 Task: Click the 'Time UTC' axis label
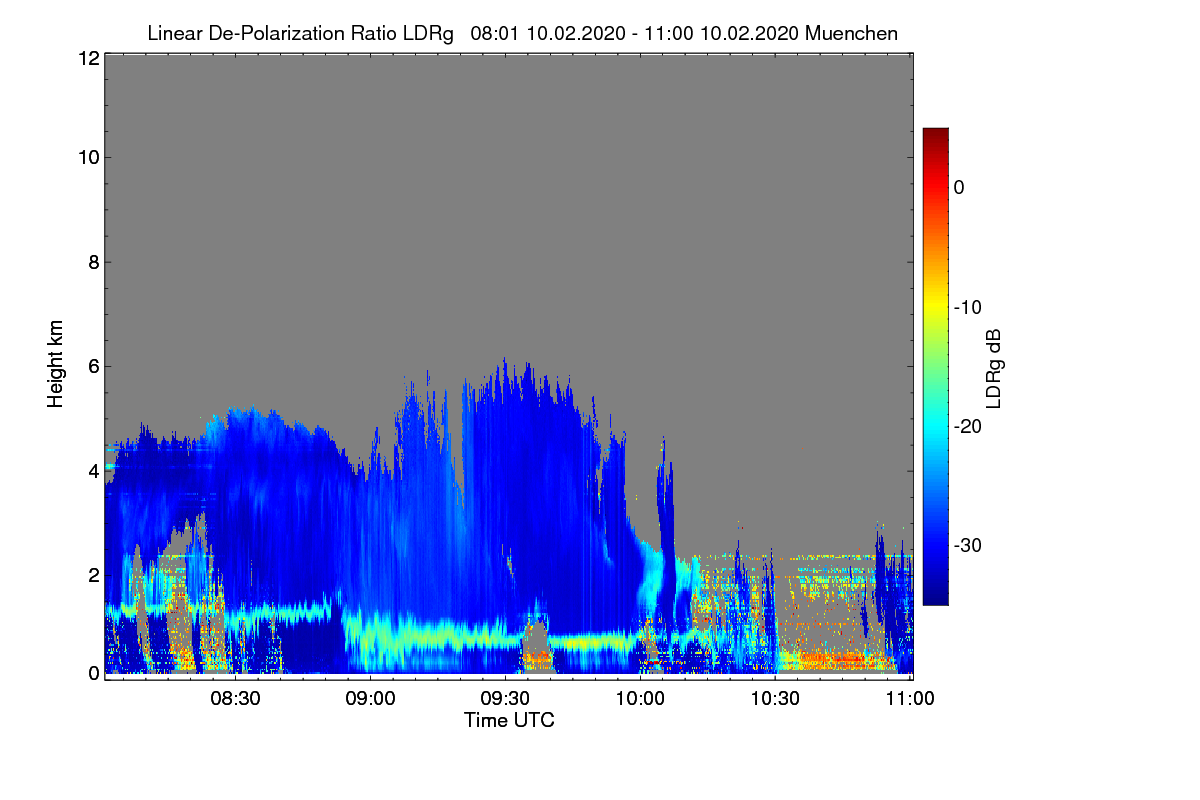click(x=509, y=720)
